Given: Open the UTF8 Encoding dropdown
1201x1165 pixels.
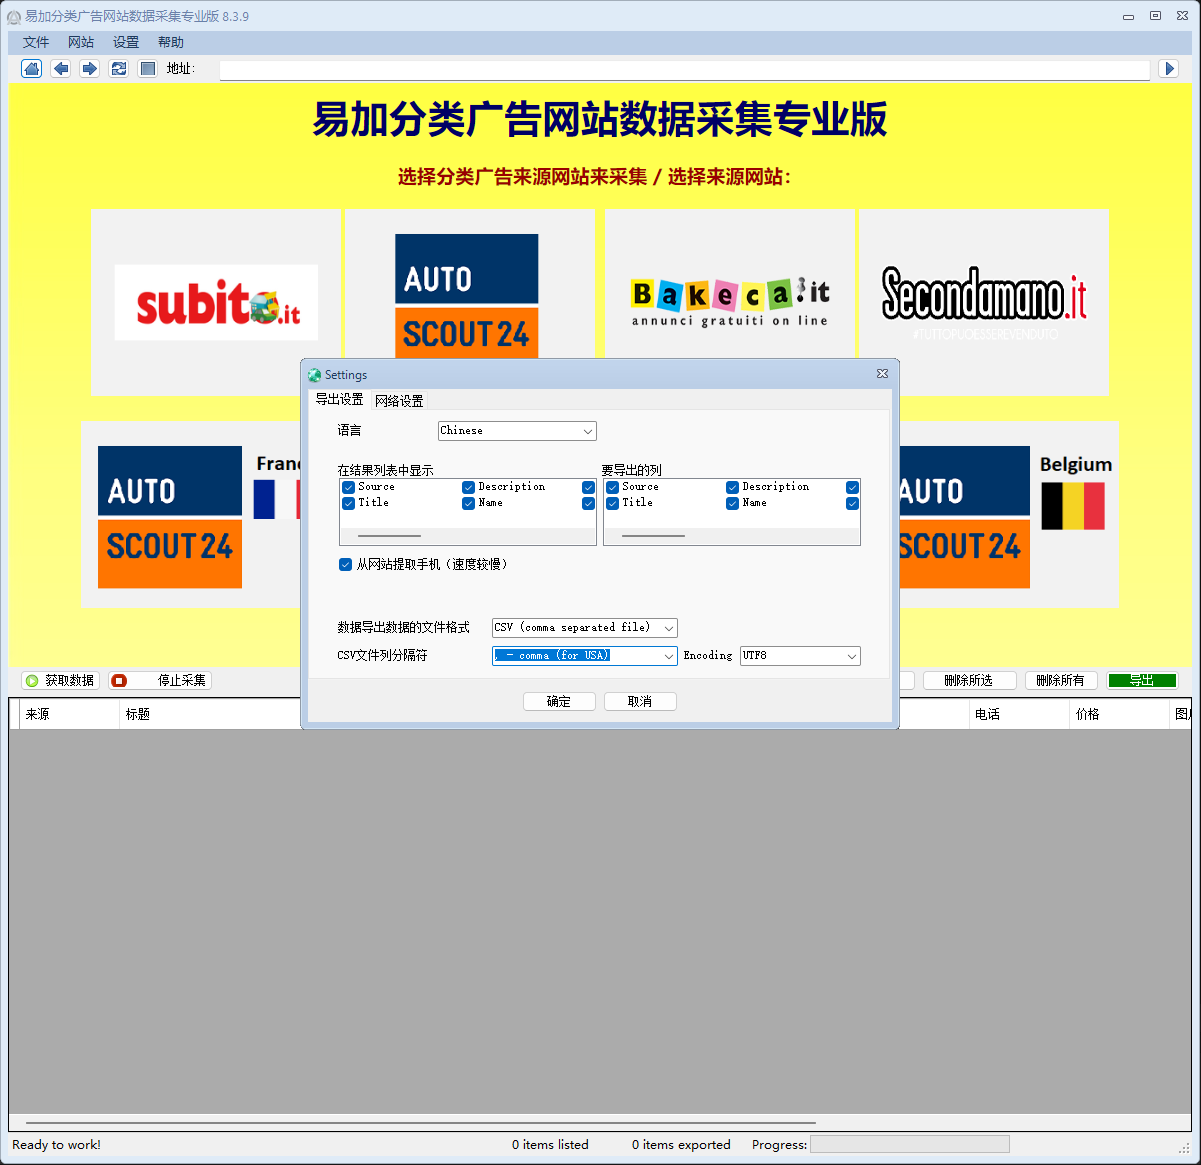Looking at the screenshot, I should click(x=800, y=656).
